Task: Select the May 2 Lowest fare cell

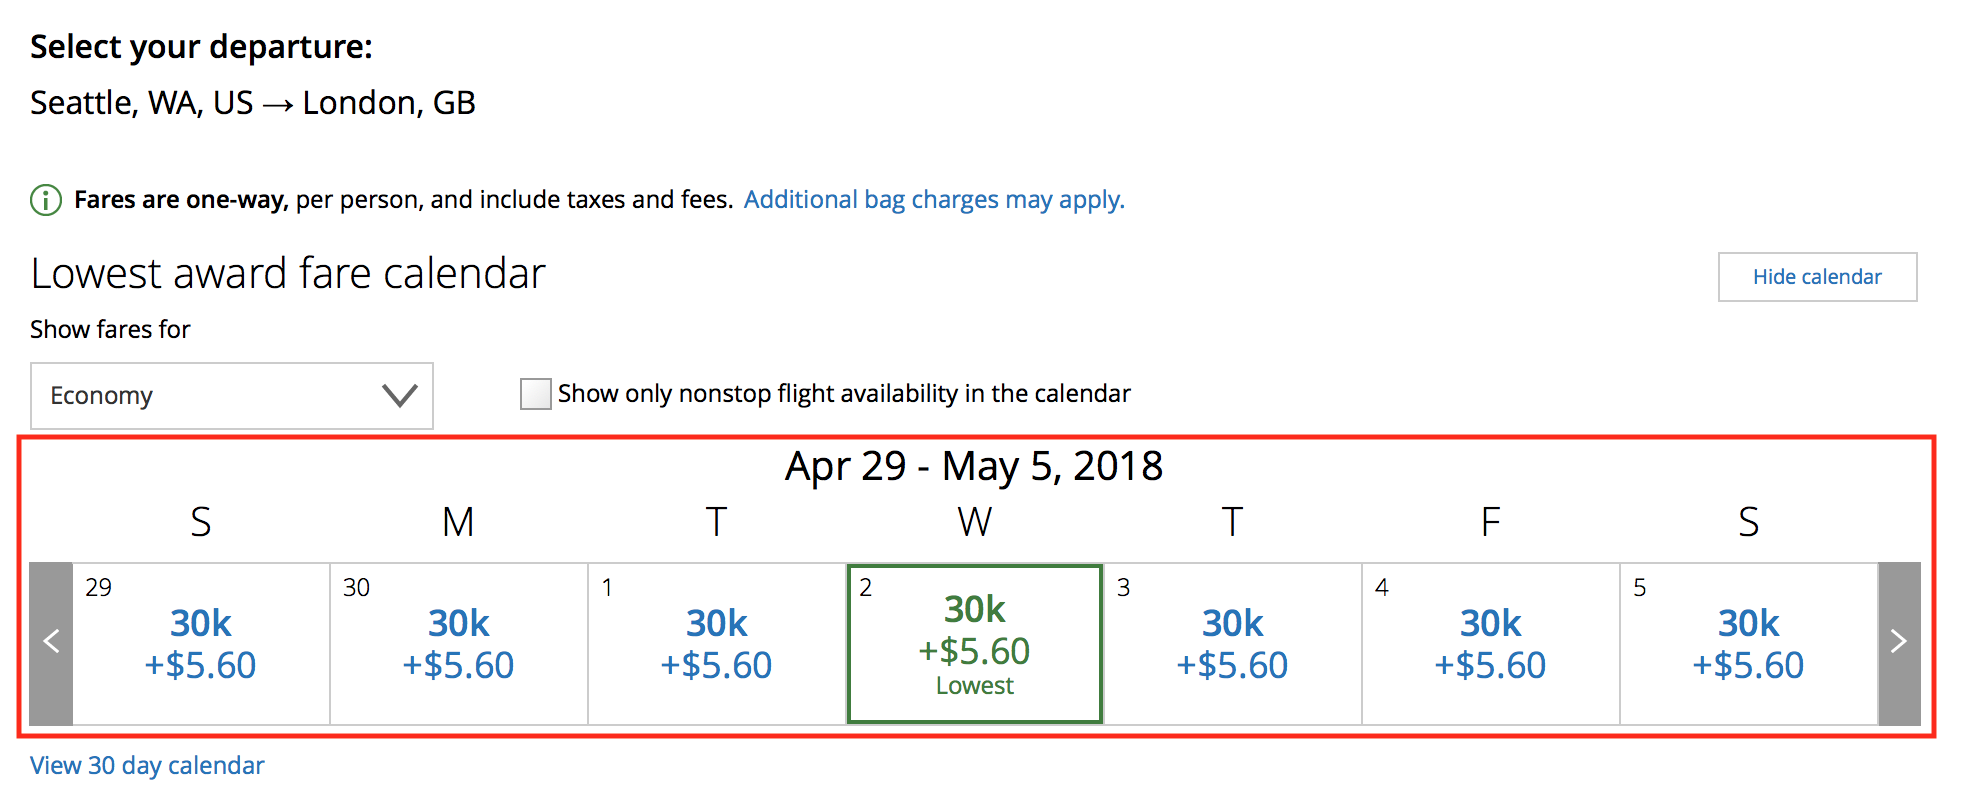Action: (975, 644)
